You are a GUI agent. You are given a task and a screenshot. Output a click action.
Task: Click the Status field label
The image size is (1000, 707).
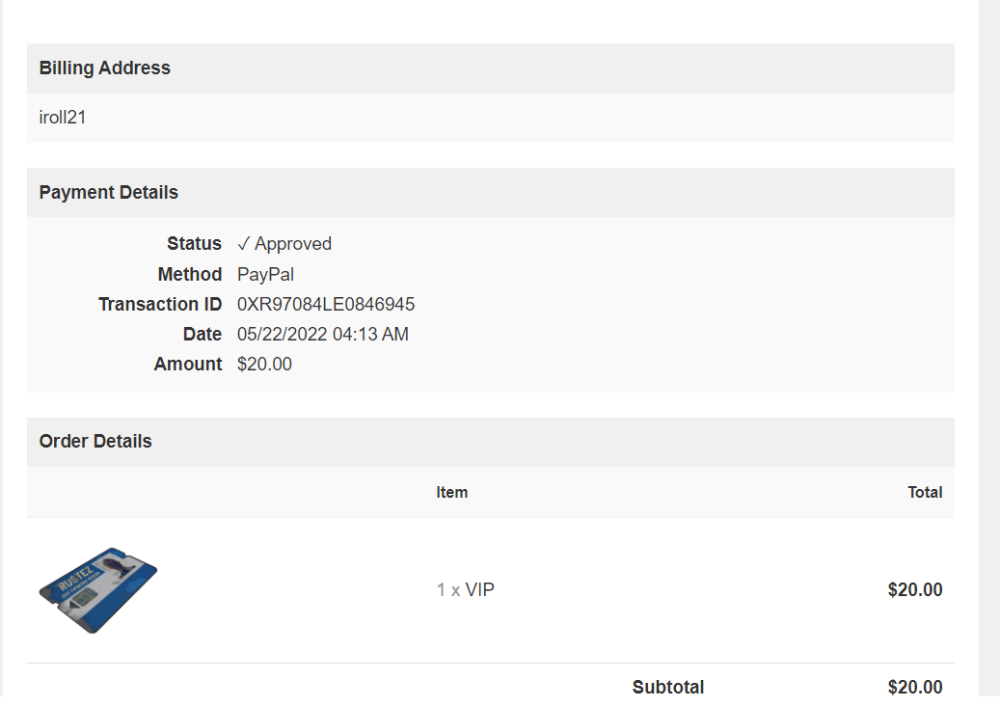pos(194,244)
